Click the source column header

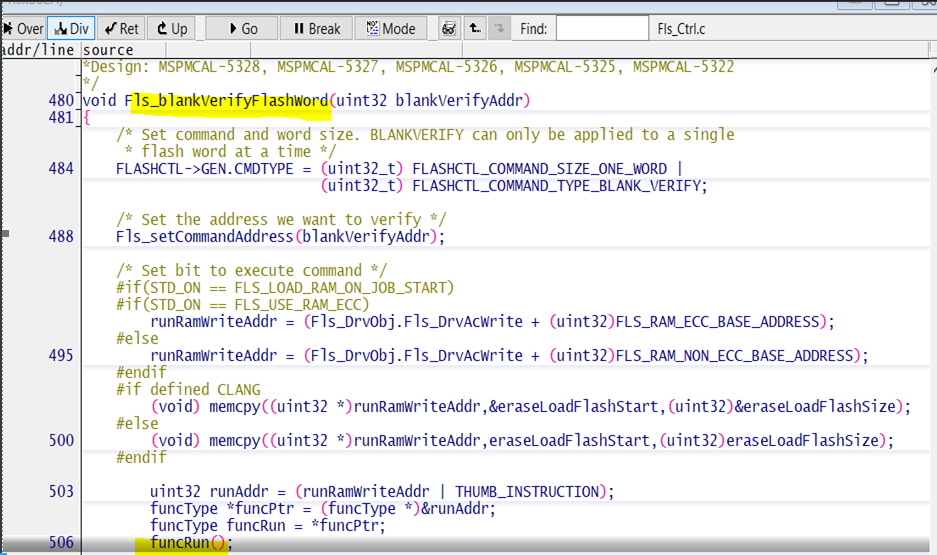tap(108, 50)
